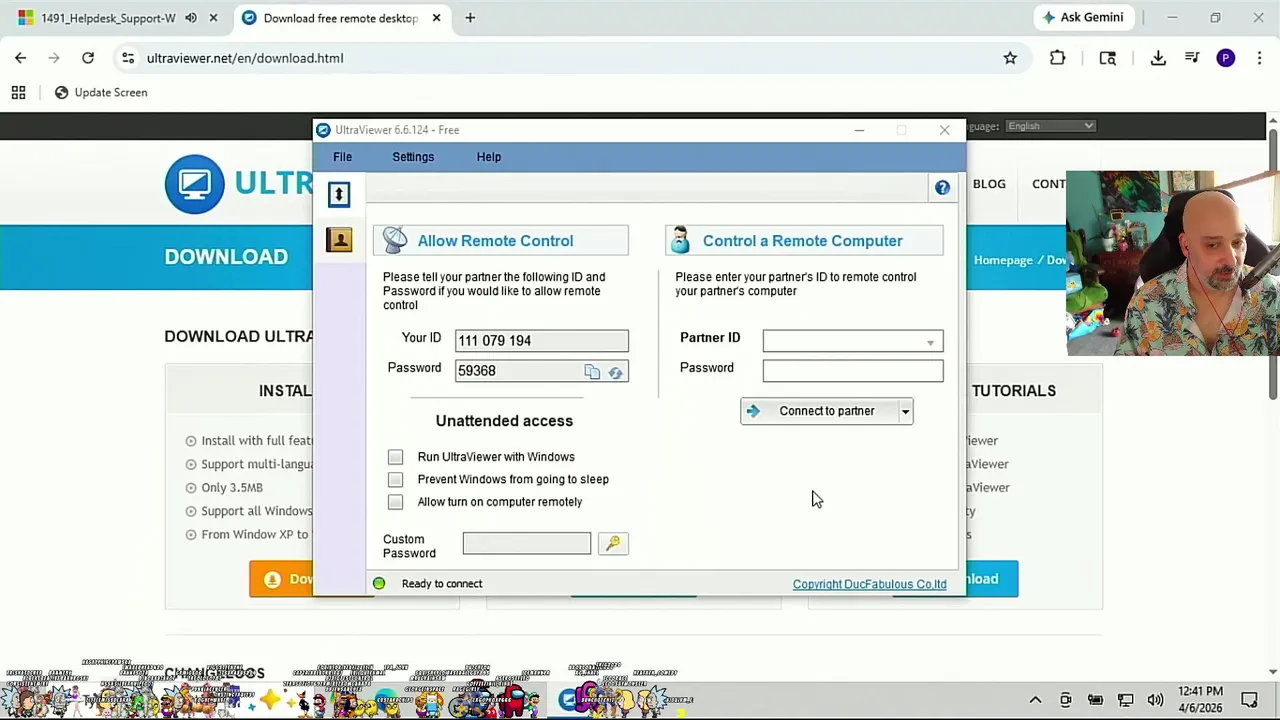Open the browser Extensions puzzle icon
Viewport: 1280px width, 720px height.
coord(1057,58)
